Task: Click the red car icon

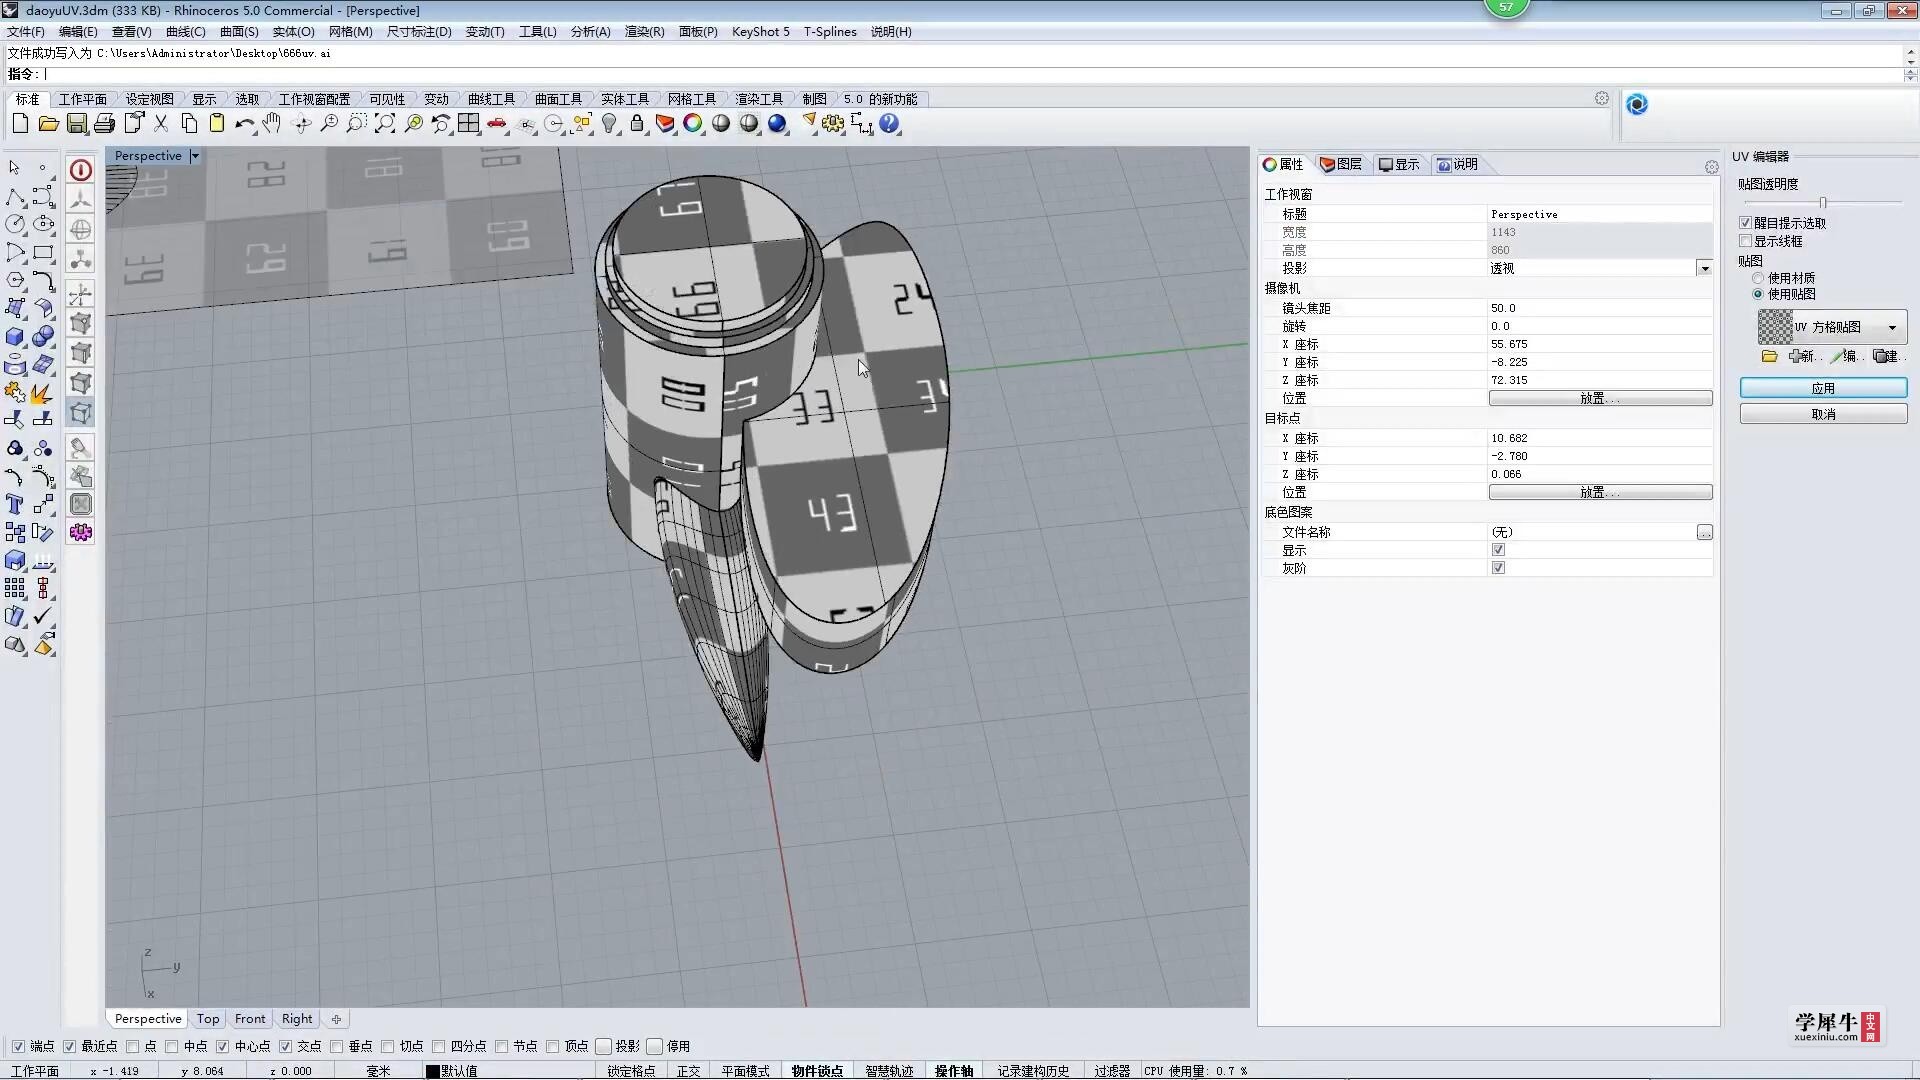Action: pyautogui.click(x=497, y=124)
